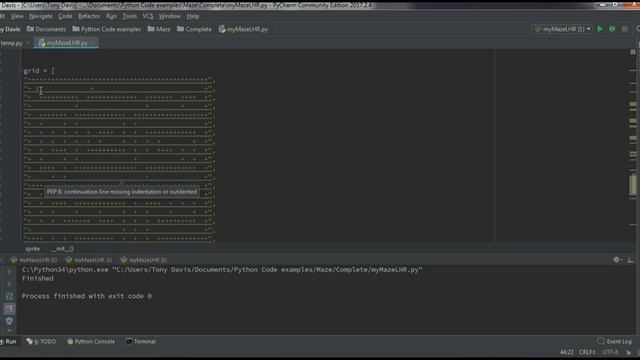
Task: Open the Terminal tool window
Action: click(141, 342)
